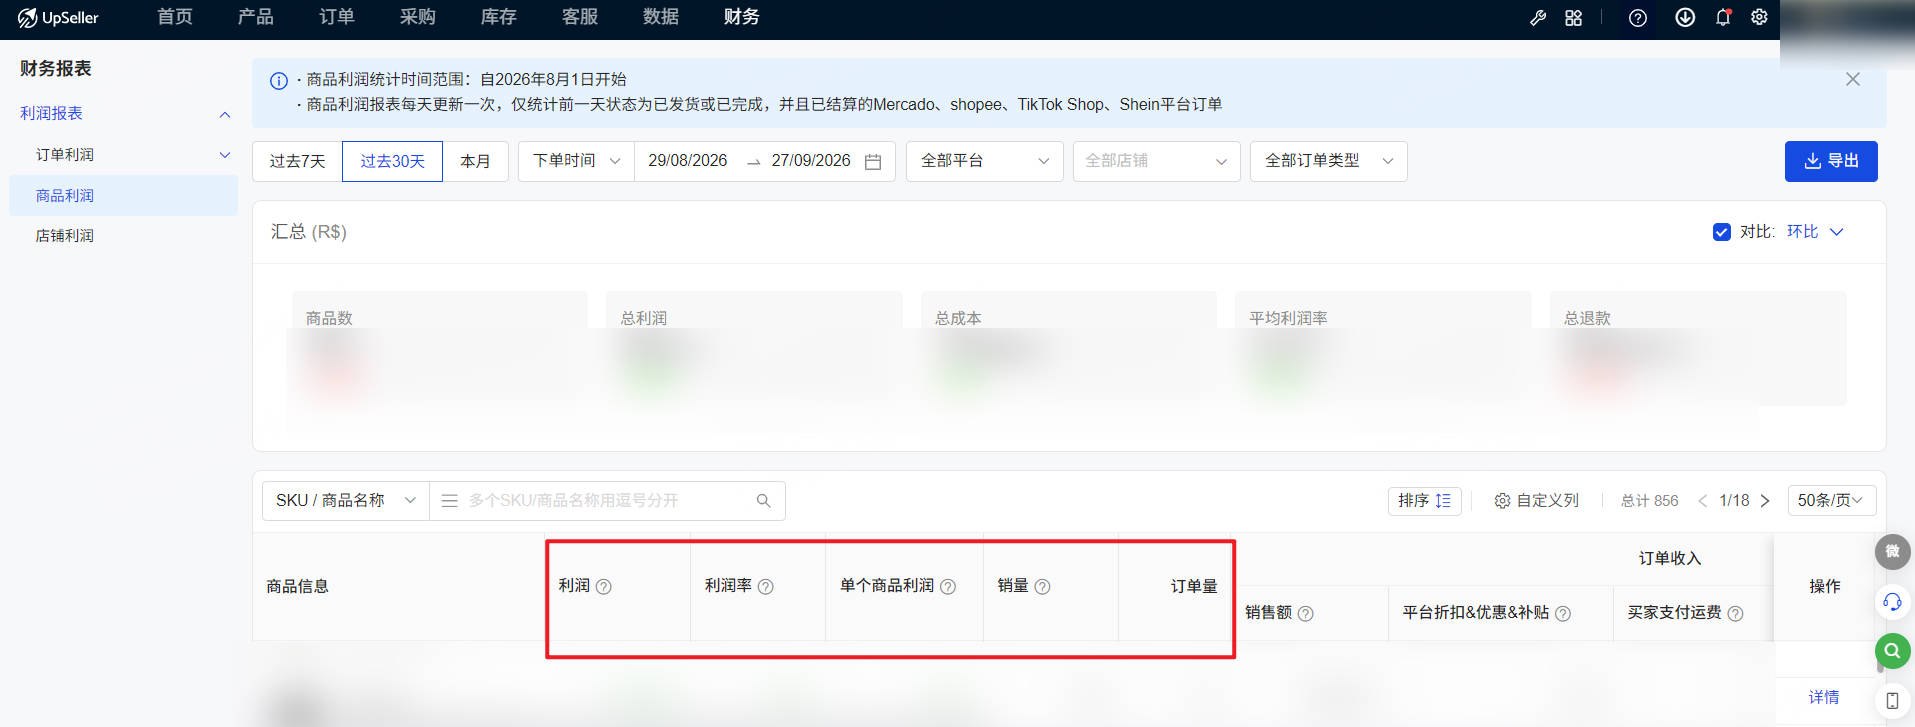Click the search magnifier in SKU field
Screen dimensions: 1915x727
click(764, 501)
